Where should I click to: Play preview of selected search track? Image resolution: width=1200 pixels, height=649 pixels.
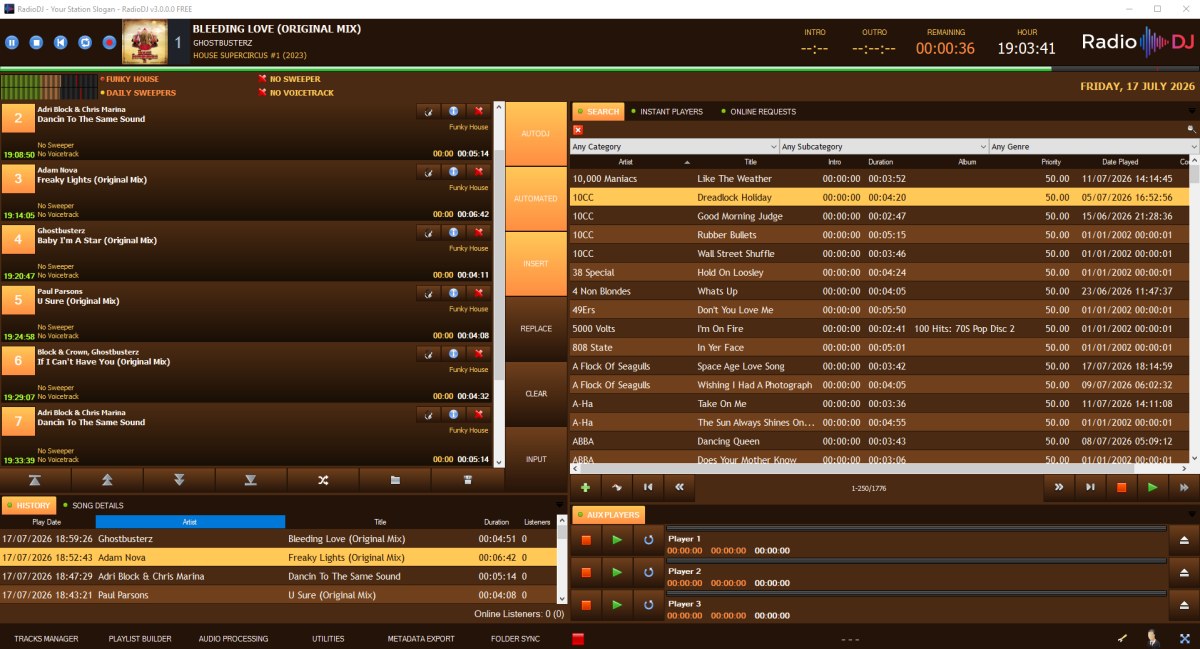click(x=1153, y=487)
